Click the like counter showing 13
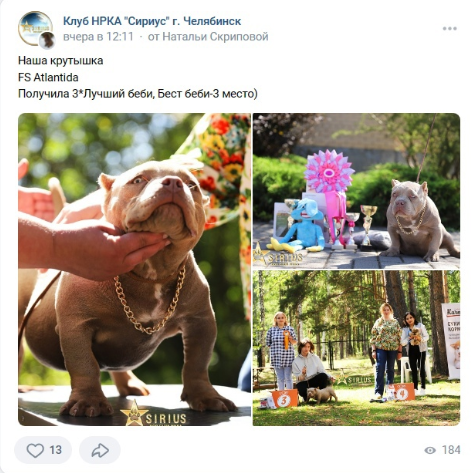 point(56,450)
